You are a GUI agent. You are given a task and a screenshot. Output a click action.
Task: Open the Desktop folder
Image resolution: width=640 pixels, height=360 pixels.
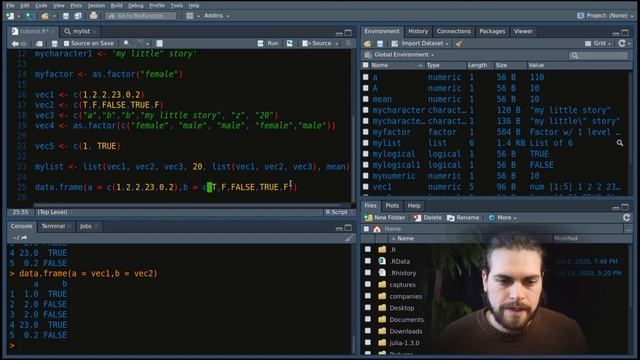(402, 308)
